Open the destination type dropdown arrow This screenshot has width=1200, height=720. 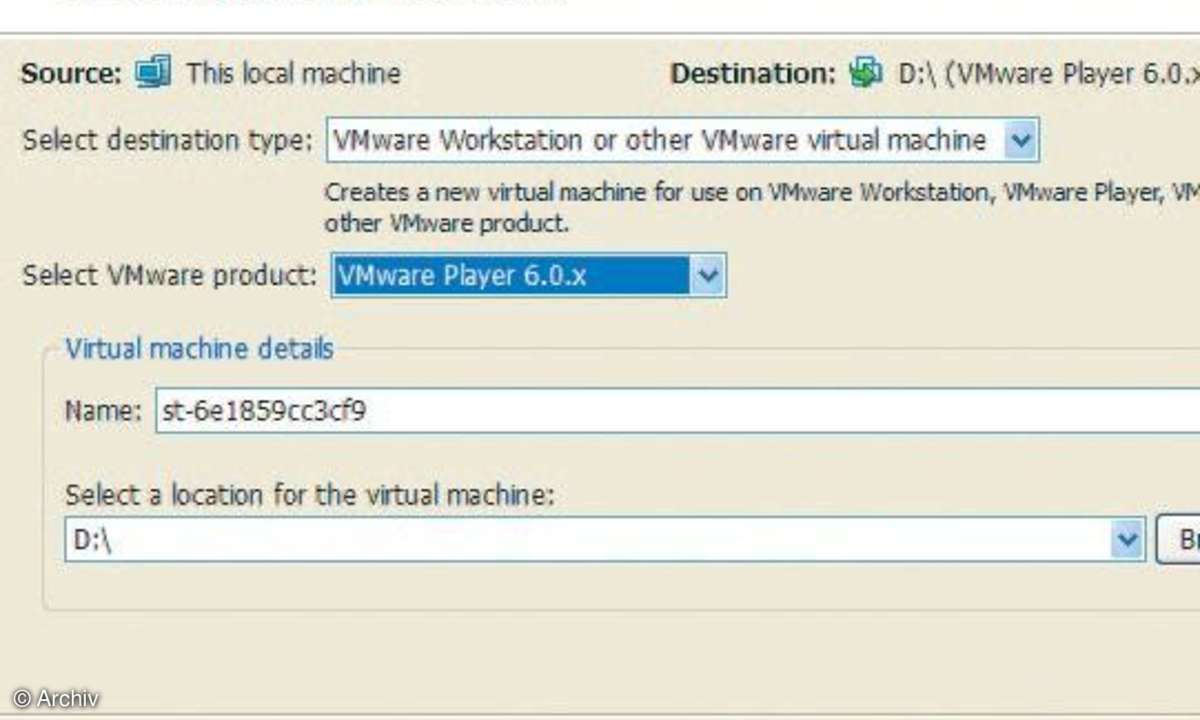coord(1019,141)
